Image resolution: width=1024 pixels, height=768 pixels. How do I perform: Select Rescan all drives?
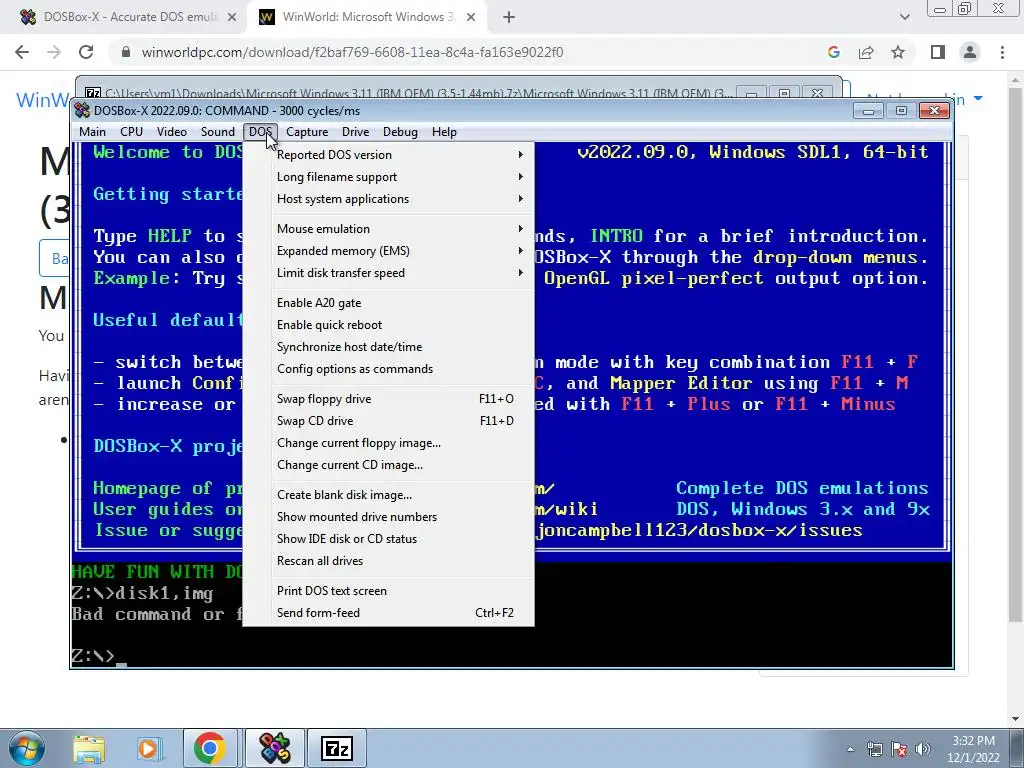389,561
